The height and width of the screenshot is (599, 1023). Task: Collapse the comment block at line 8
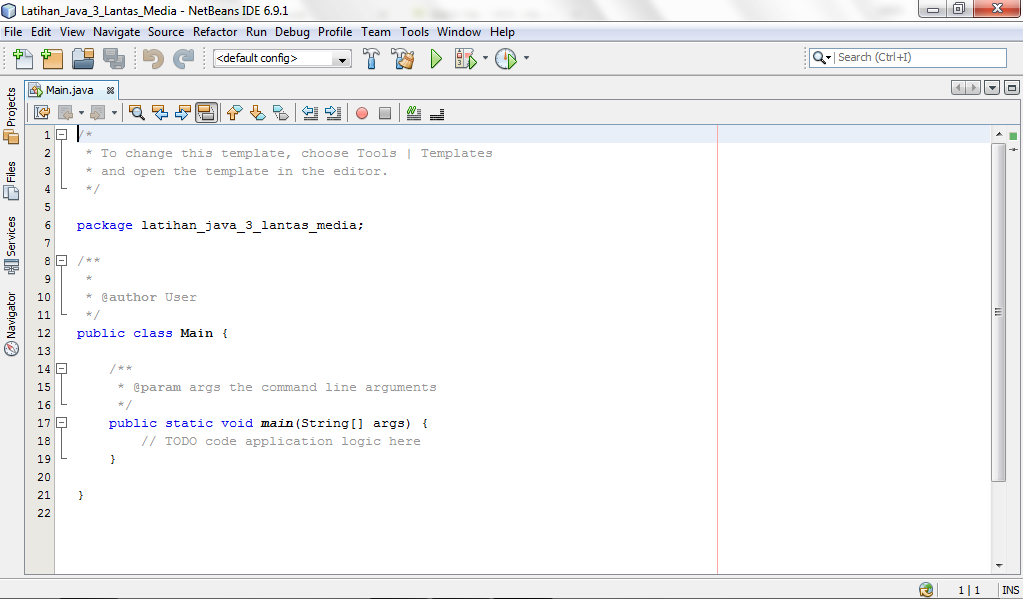pos(62,260)
